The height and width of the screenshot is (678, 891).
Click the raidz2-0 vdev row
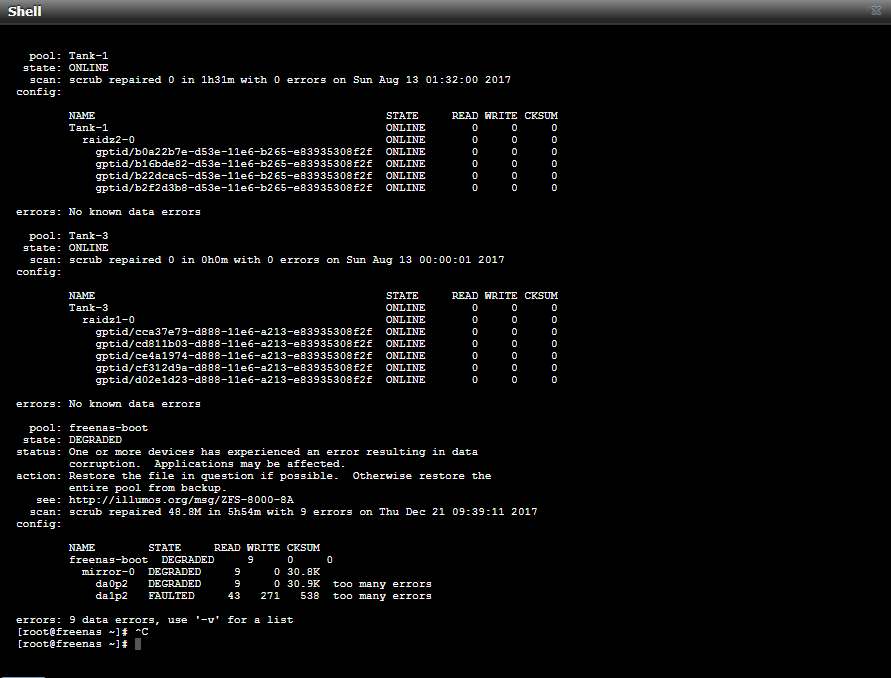319,140
